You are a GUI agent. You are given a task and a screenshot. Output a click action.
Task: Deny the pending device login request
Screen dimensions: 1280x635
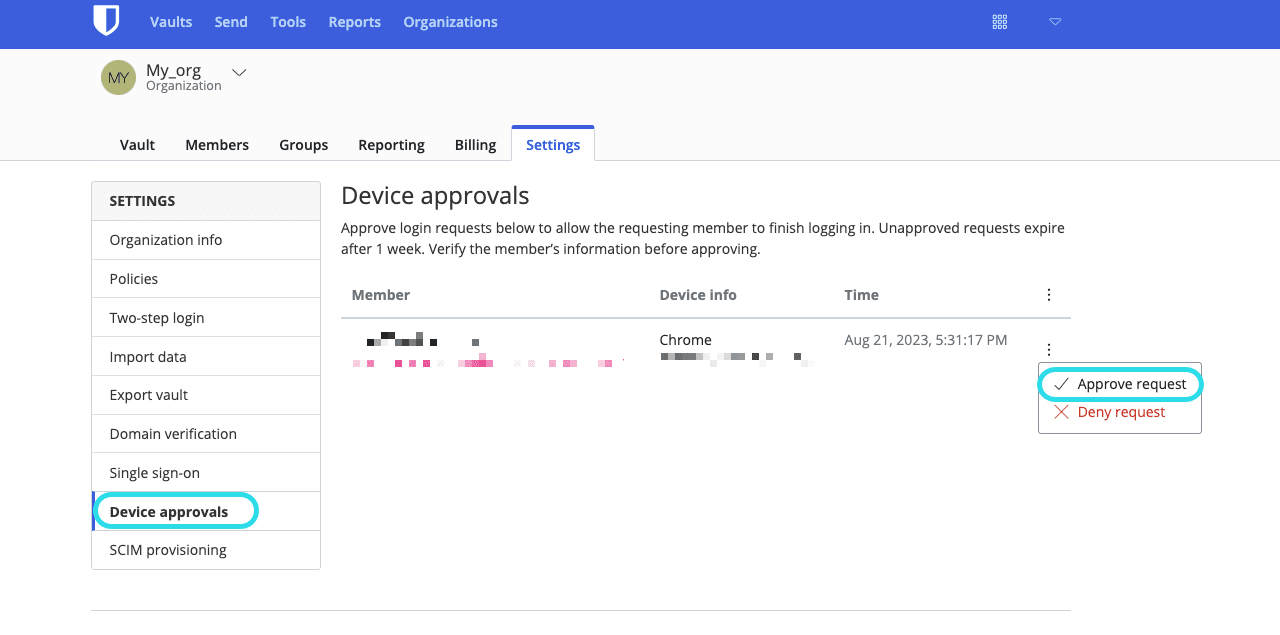pos(1120,411)
